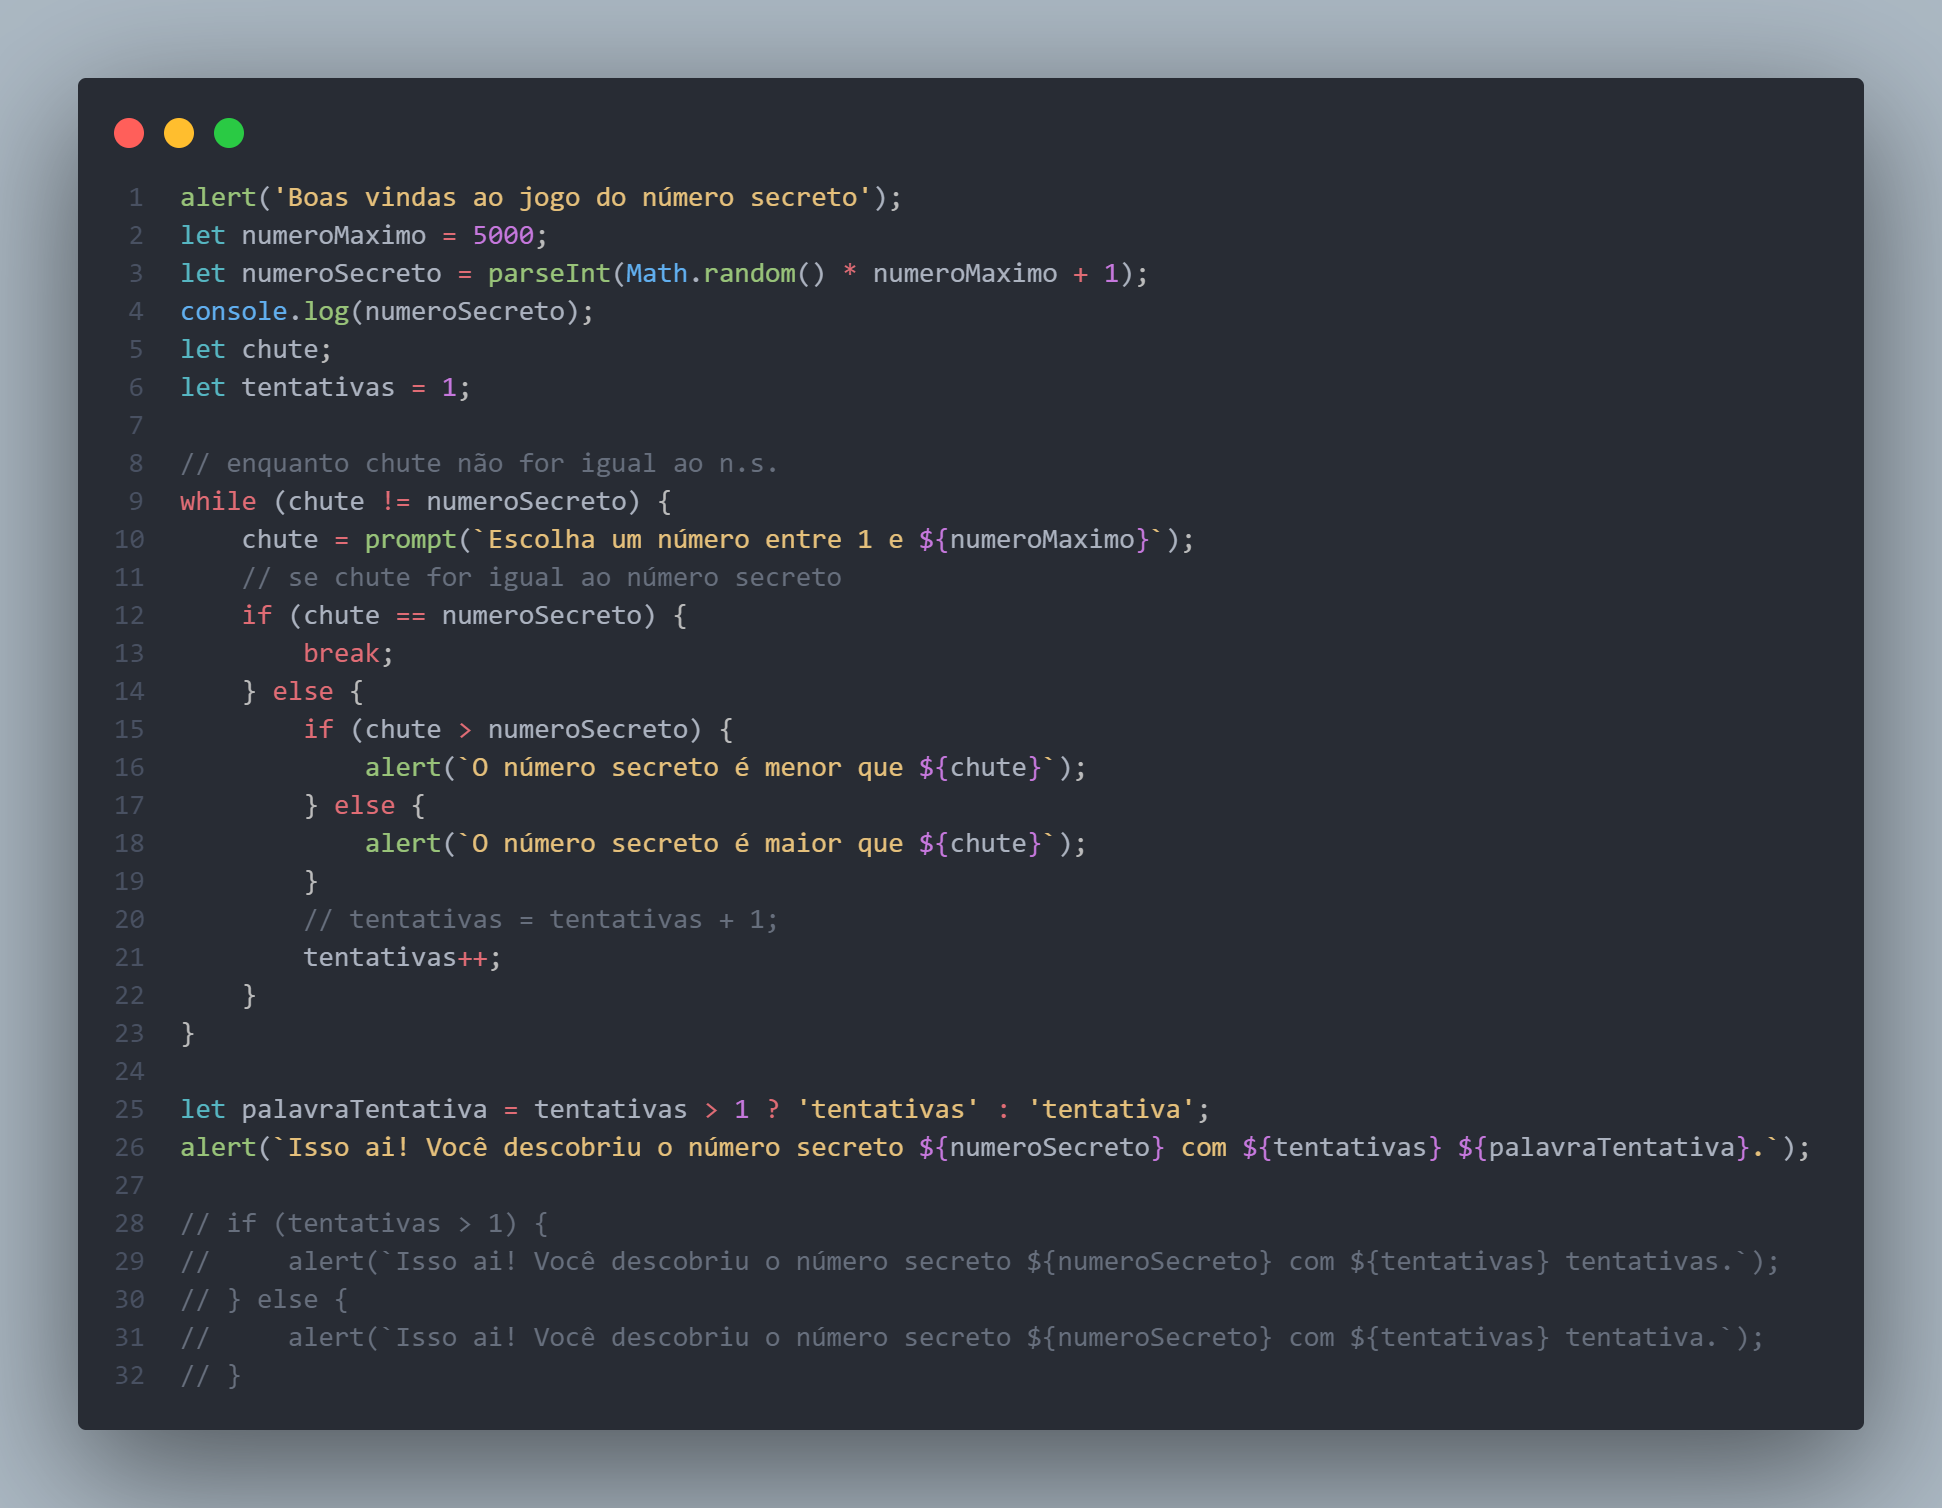Select the value 5000 on line 2
The width and height of the screenshot is (1942, 1508).
point(503,235)
